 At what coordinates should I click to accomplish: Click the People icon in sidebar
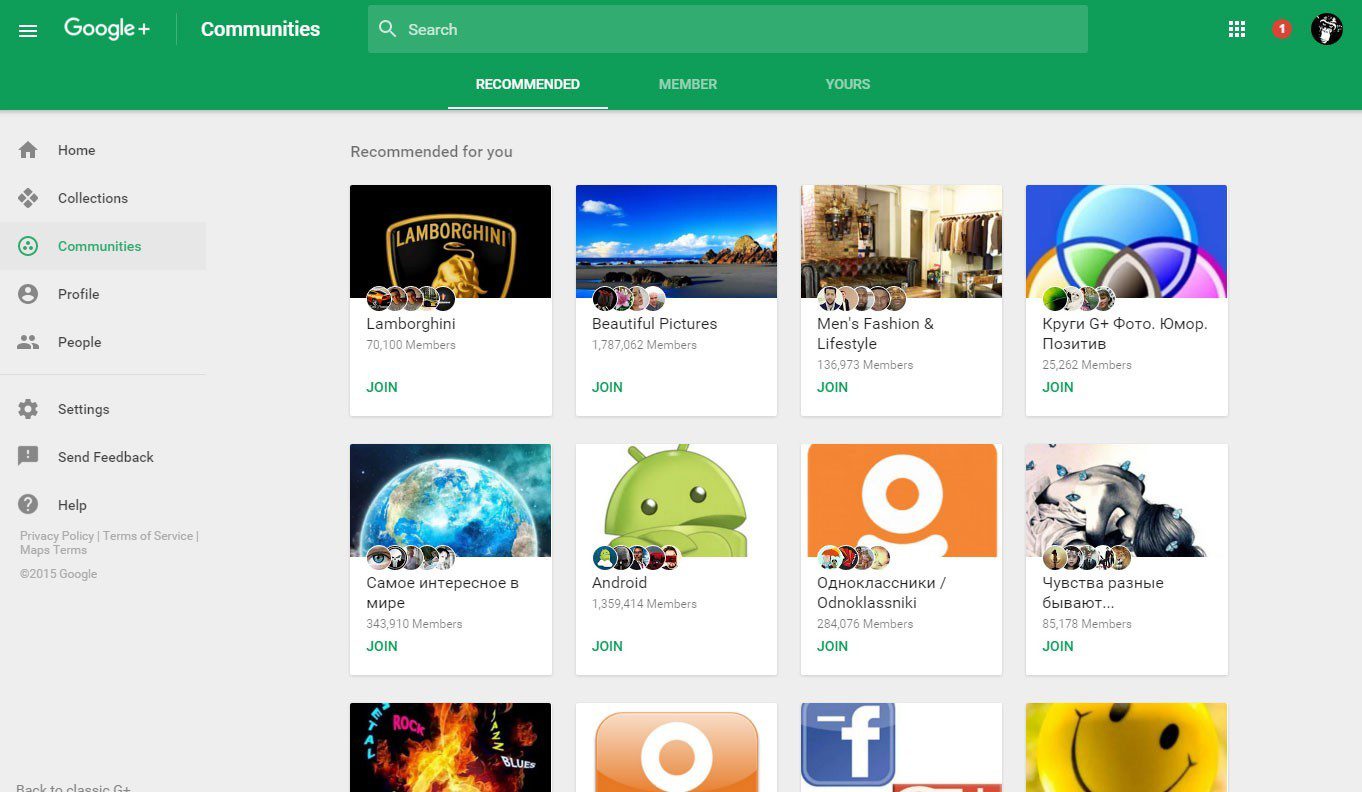coord(28,342)
